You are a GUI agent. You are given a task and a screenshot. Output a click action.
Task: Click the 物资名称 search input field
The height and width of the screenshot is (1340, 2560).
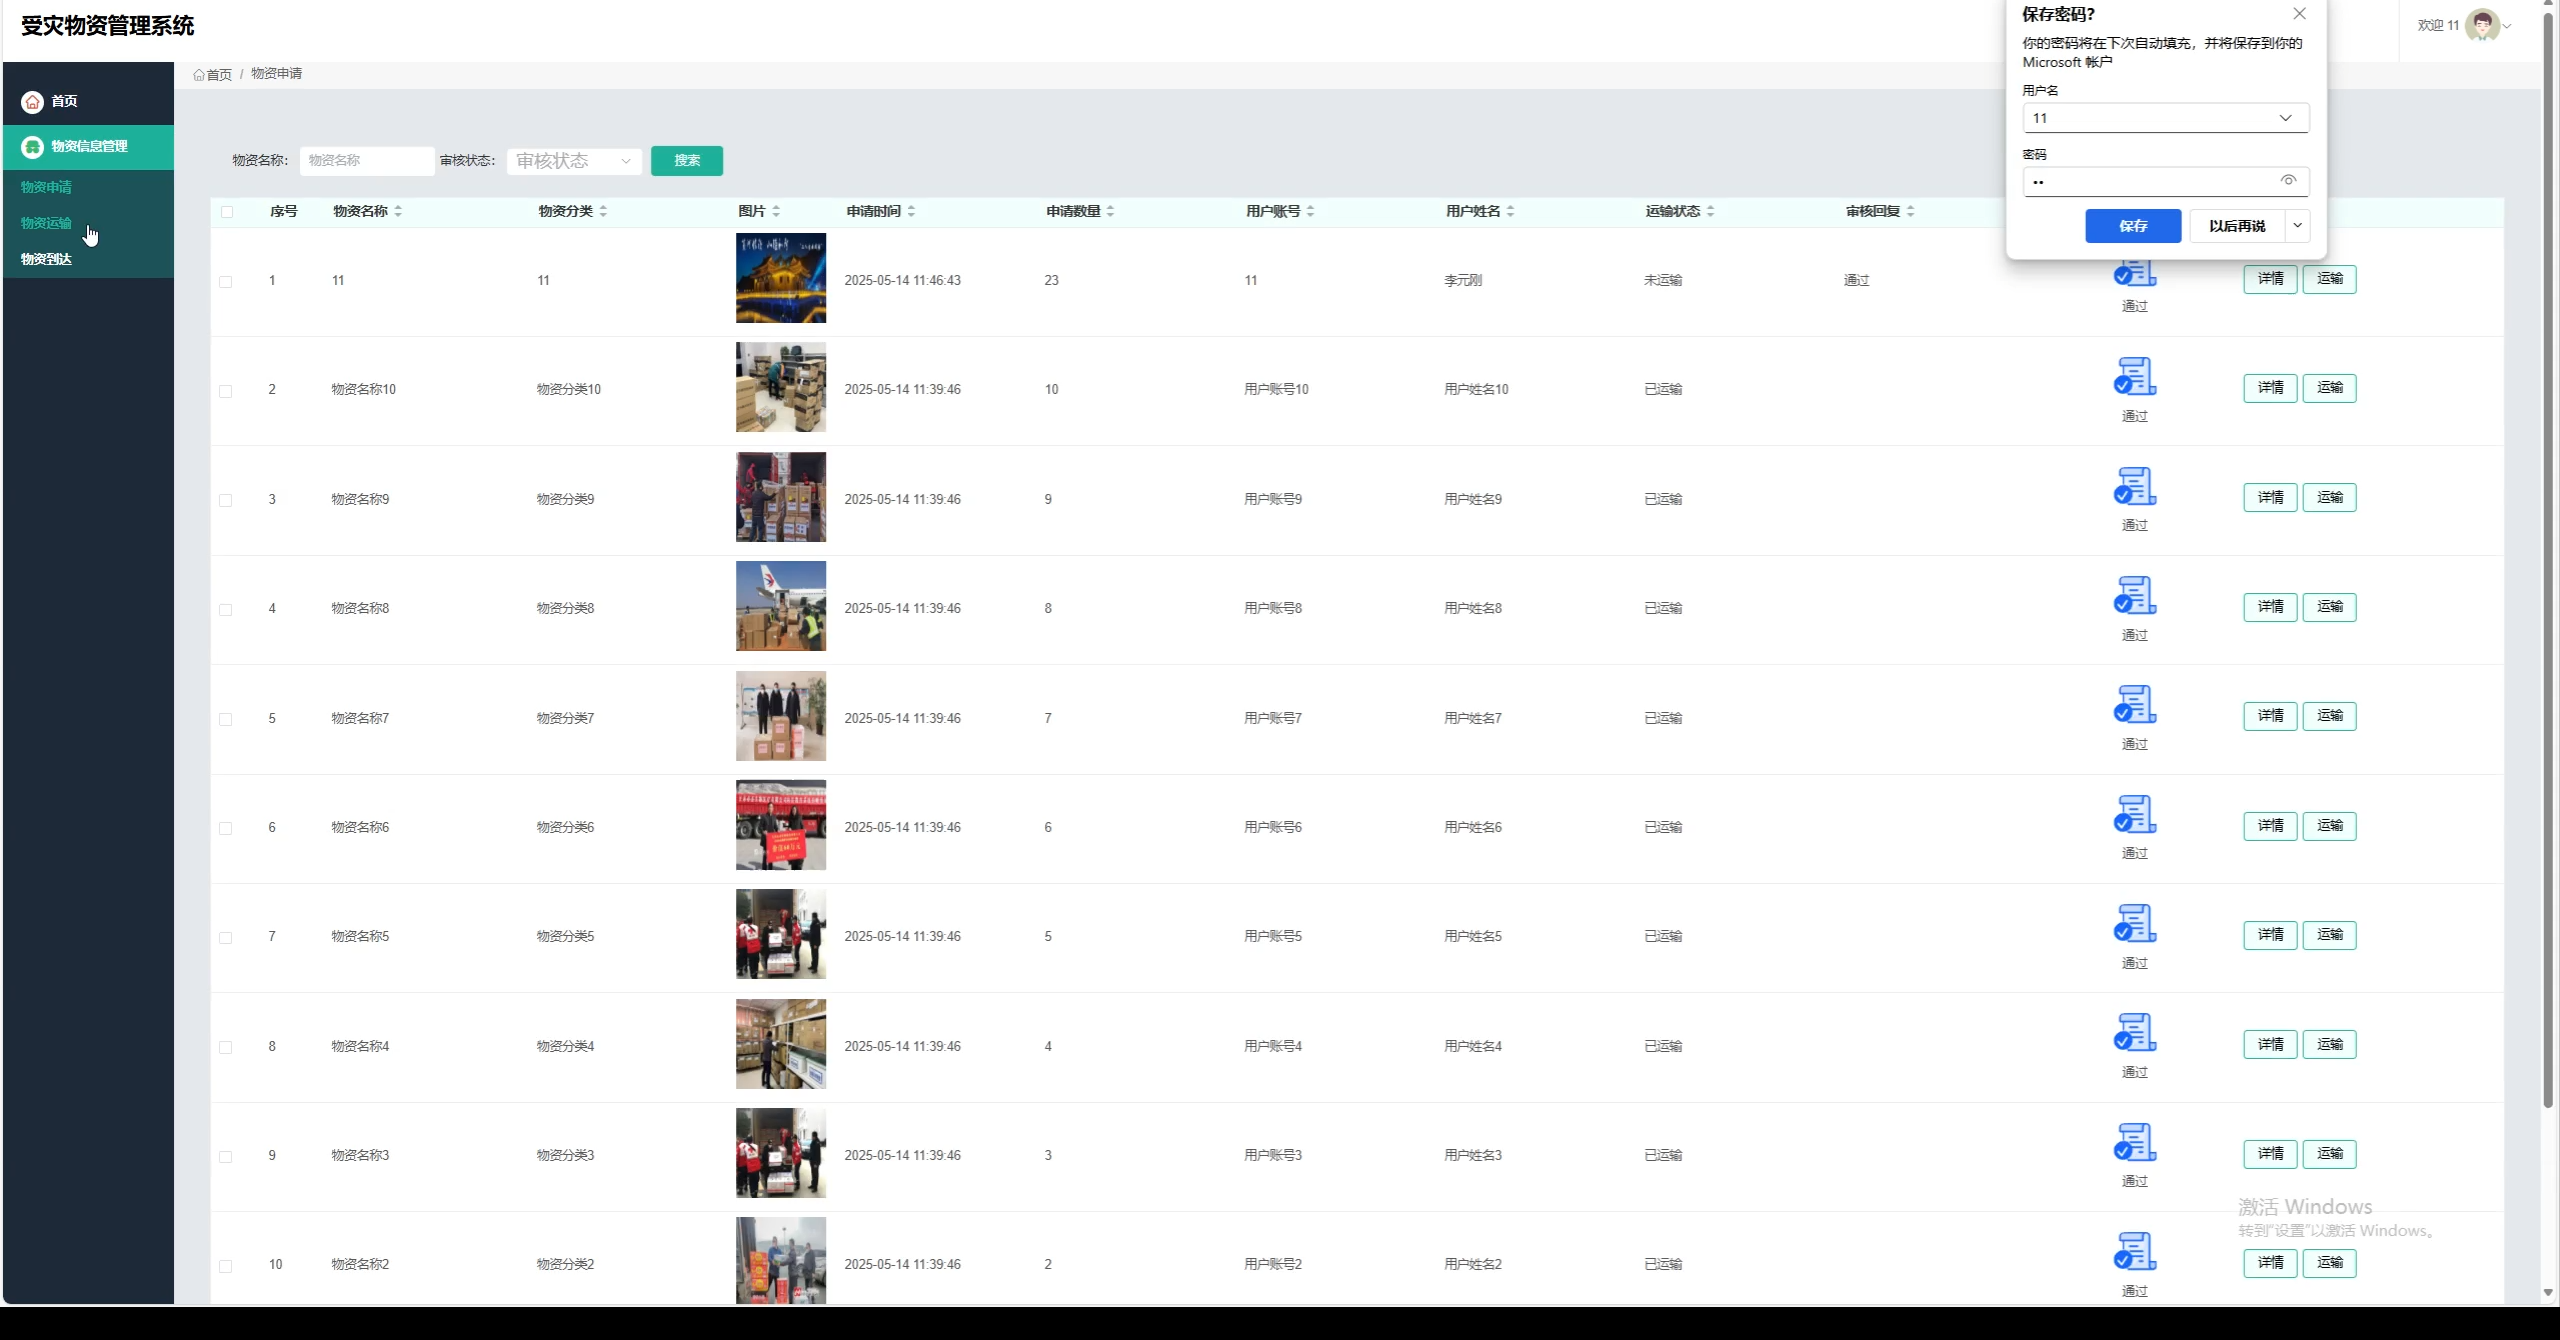coord(367,161)
